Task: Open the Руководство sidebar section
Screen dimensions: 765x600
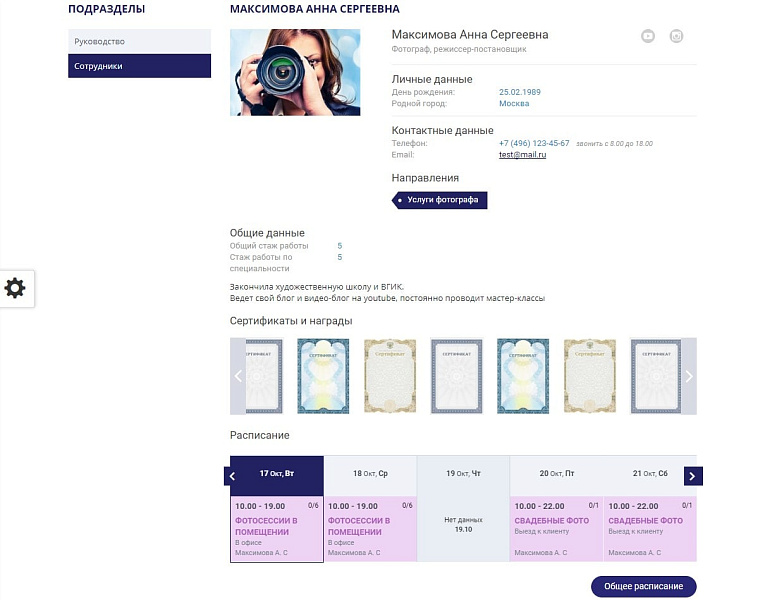Action: coord(140,41)
